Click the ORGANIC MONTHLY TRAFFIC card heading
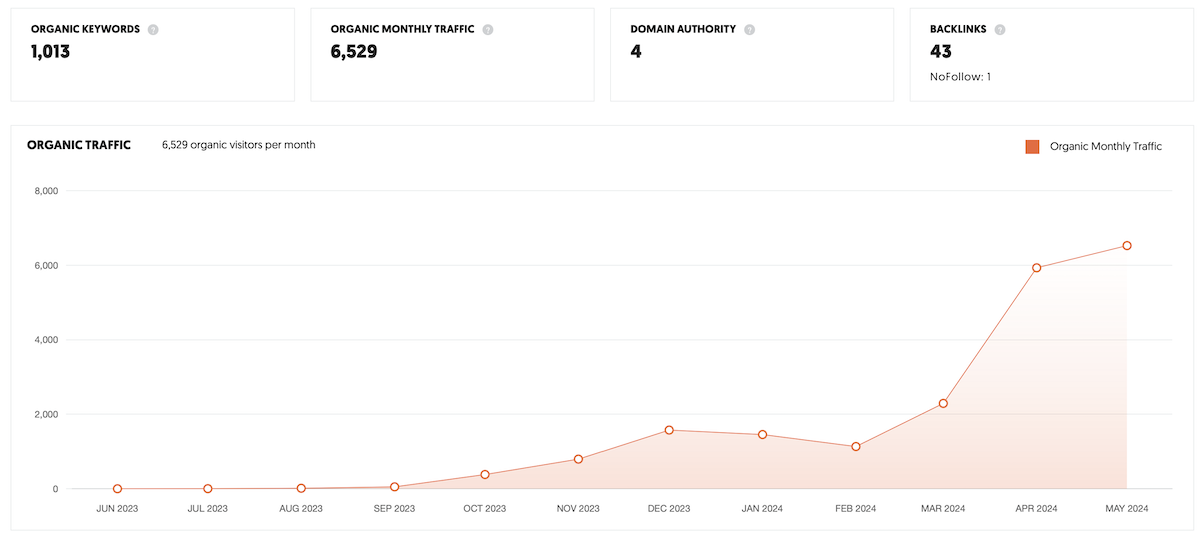The height and width of the screenshot is (536, 1200). coord(403,30)
